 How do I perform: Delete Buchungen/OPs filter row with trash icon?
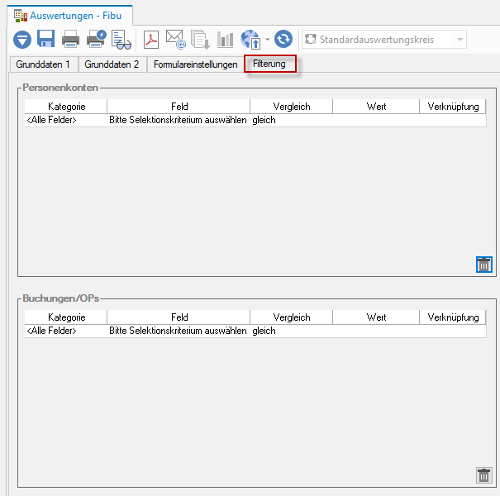tap(484, 475)
